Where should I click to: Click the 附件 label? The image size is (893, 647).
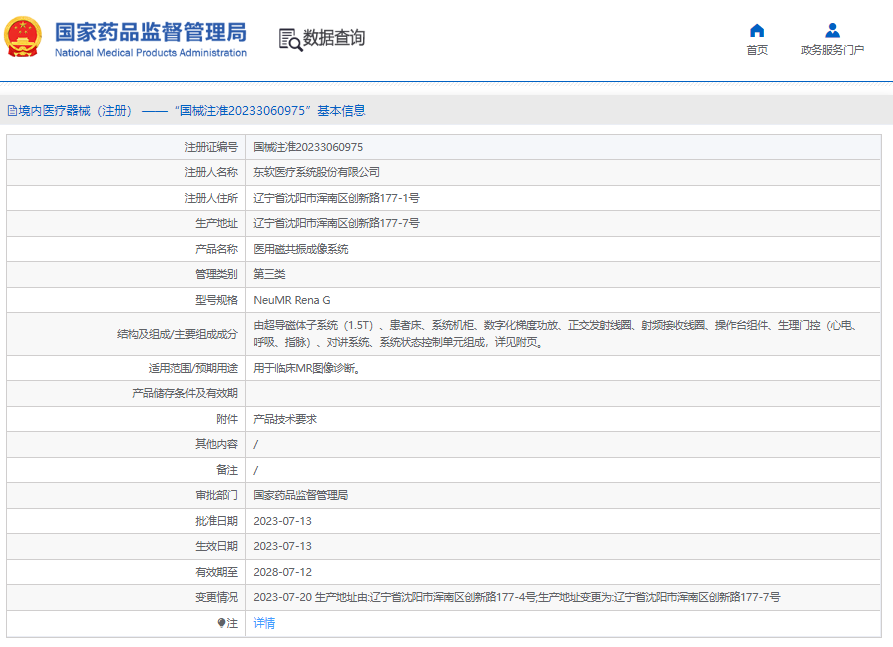coord(227,419)
